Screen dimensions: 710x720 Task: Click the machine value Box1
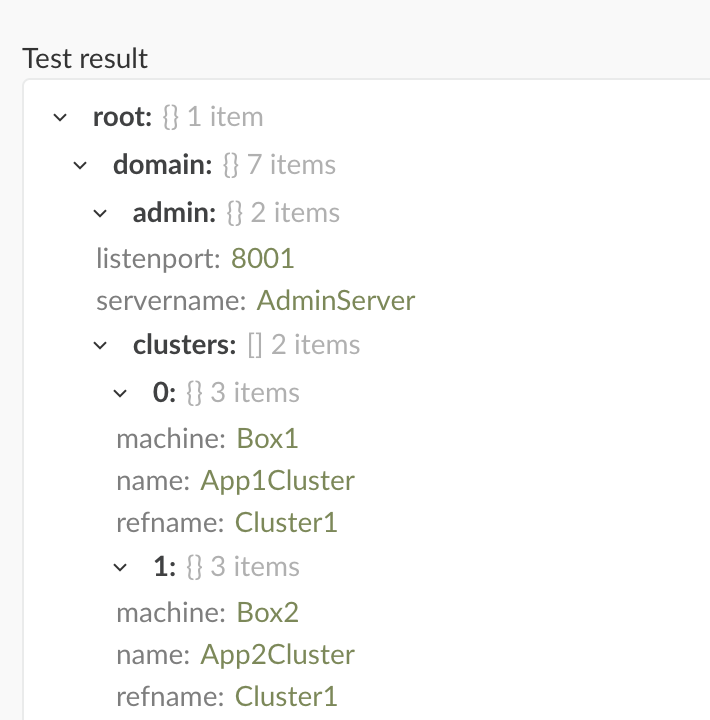[x=267, y=438]
